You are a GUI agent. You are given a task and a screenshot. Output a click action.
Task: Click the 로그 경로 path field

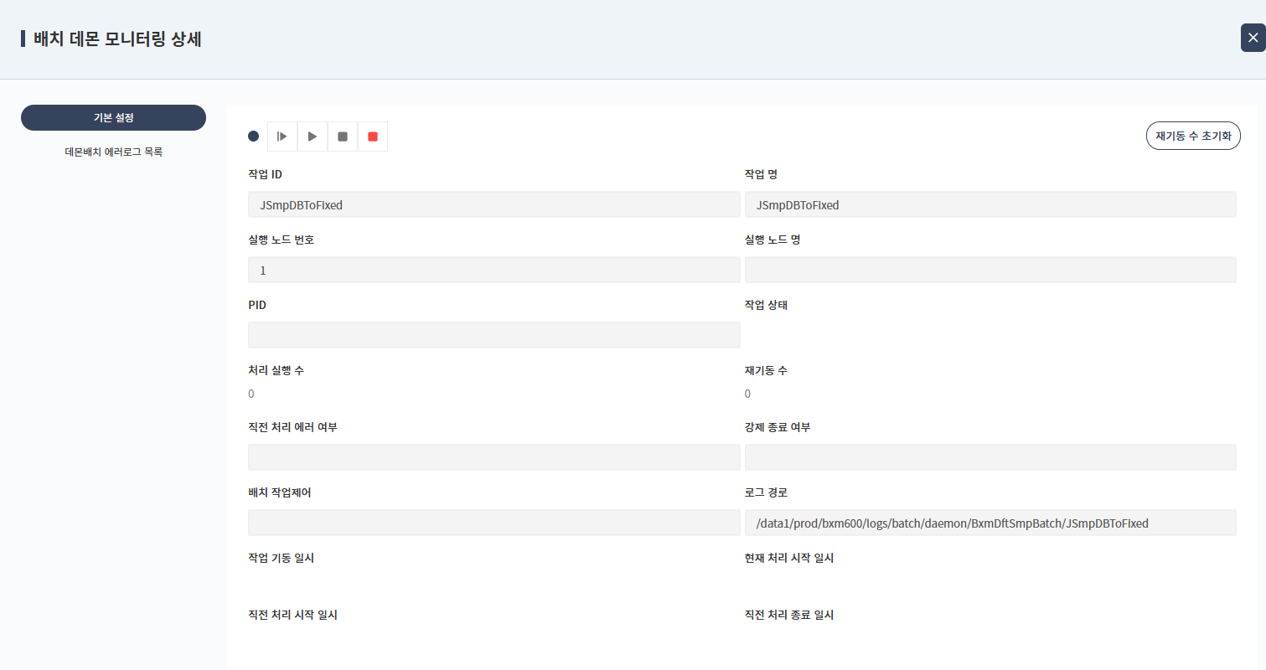coord(990,523)
